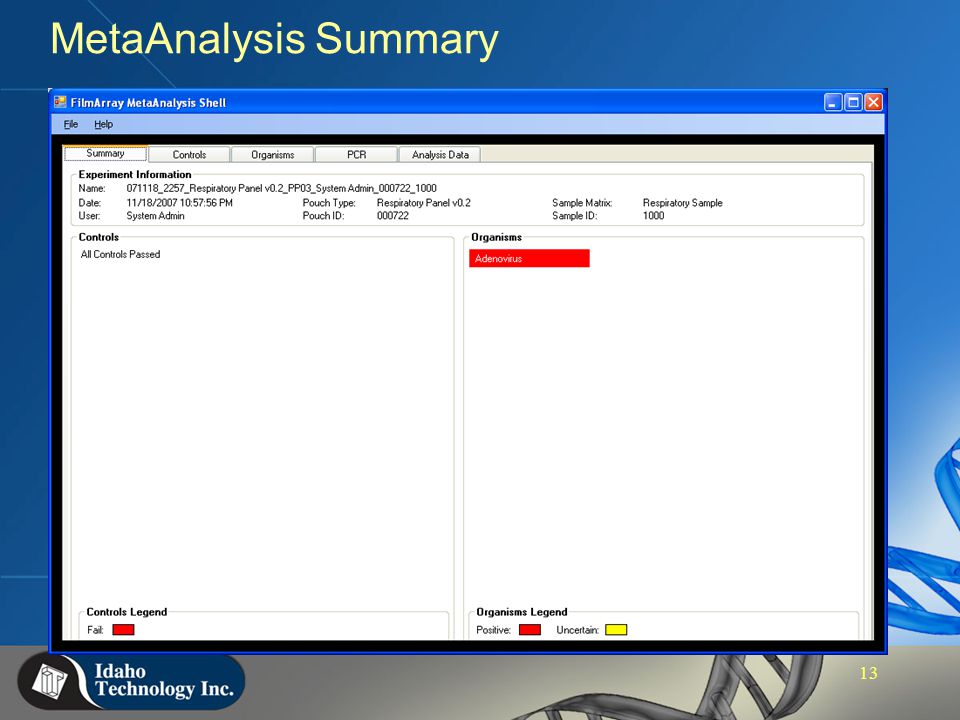Click the Sample Matrix value 'Respiratory Sample'

tap(683, 203)
